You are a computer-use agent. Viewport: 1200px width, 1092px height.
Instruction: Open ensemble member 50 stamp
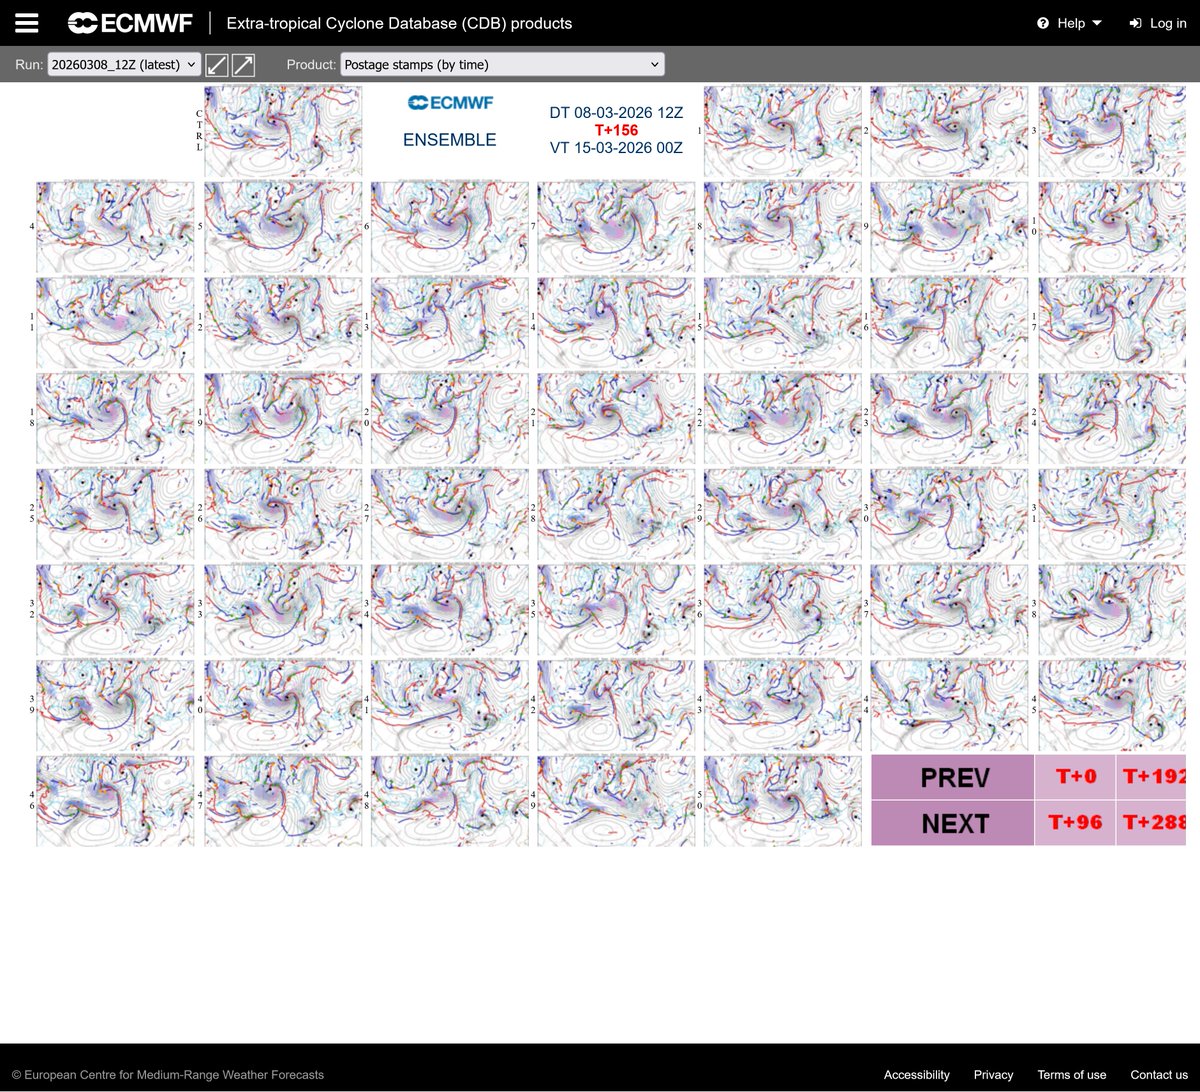(x=783, y=802)
